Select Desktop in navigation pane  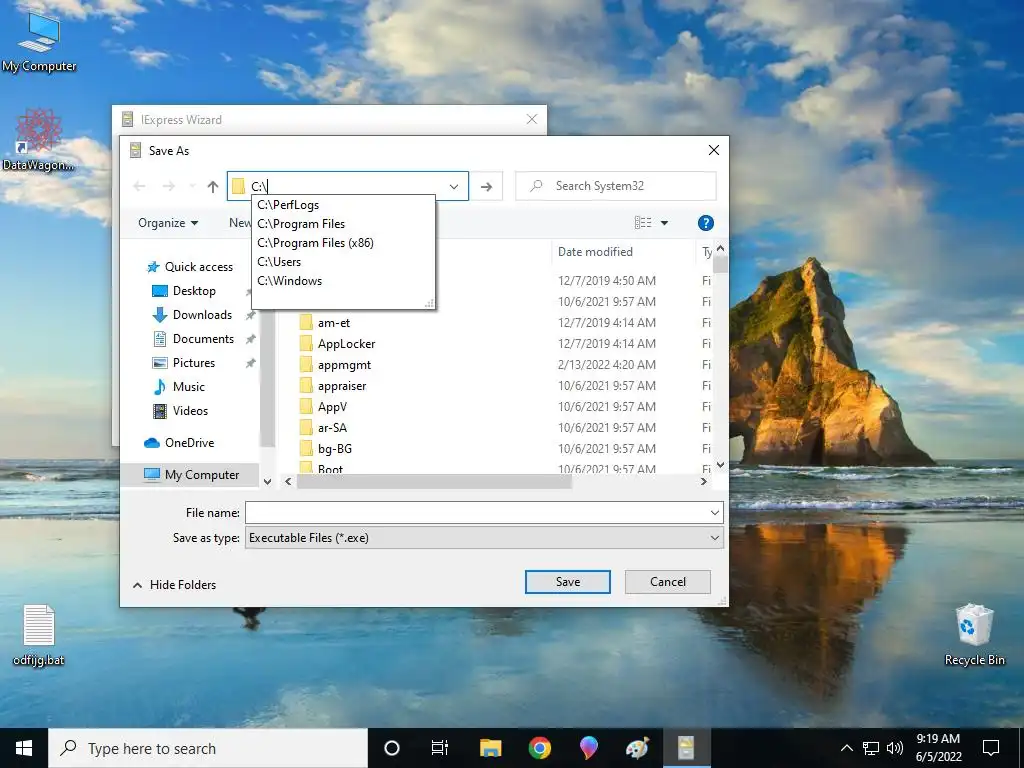[x=184, y=291]
